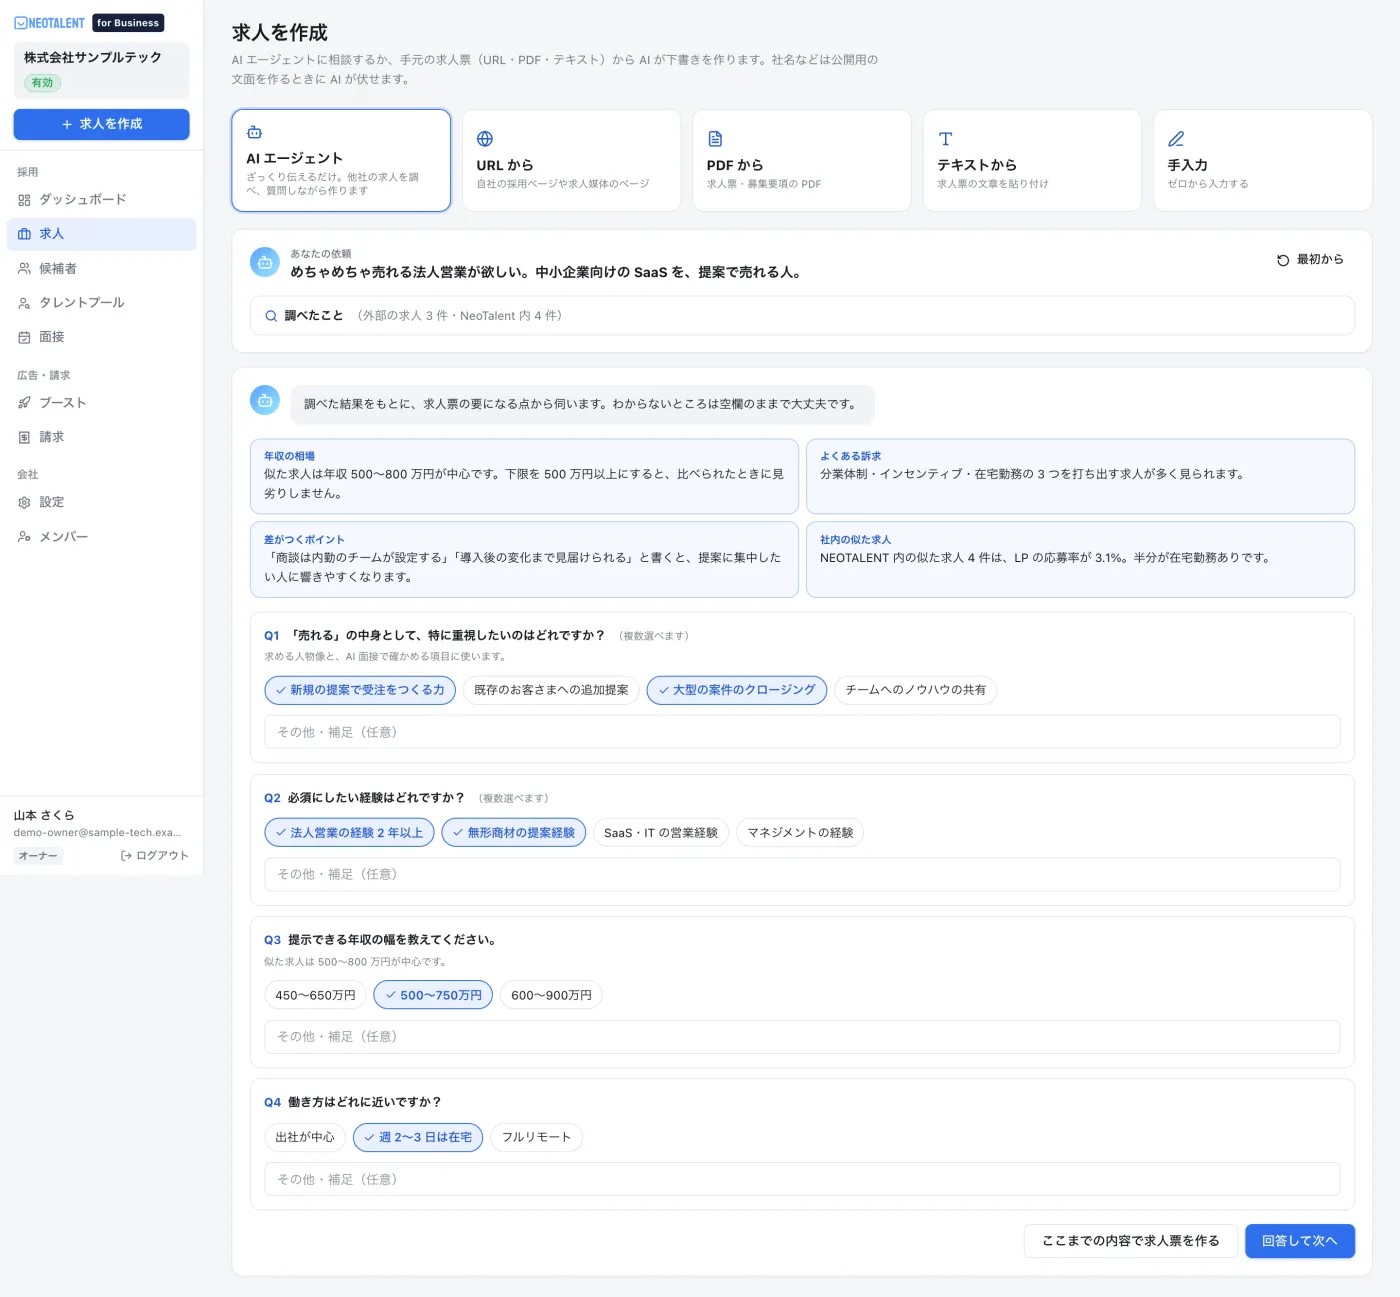
Task: Toggle 無形商材の提案経験 chip
Action: [514, 833]
